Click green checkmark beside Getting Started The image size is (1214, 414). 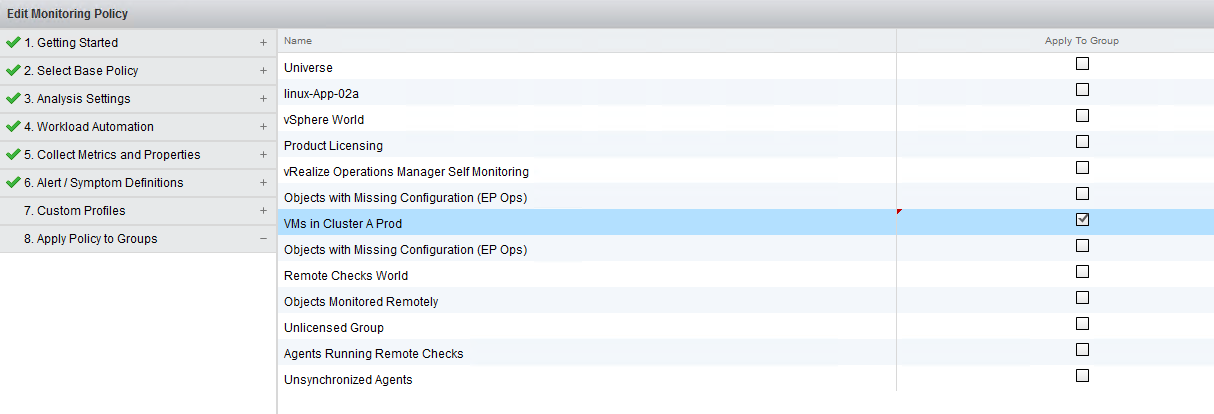(13, 43)
